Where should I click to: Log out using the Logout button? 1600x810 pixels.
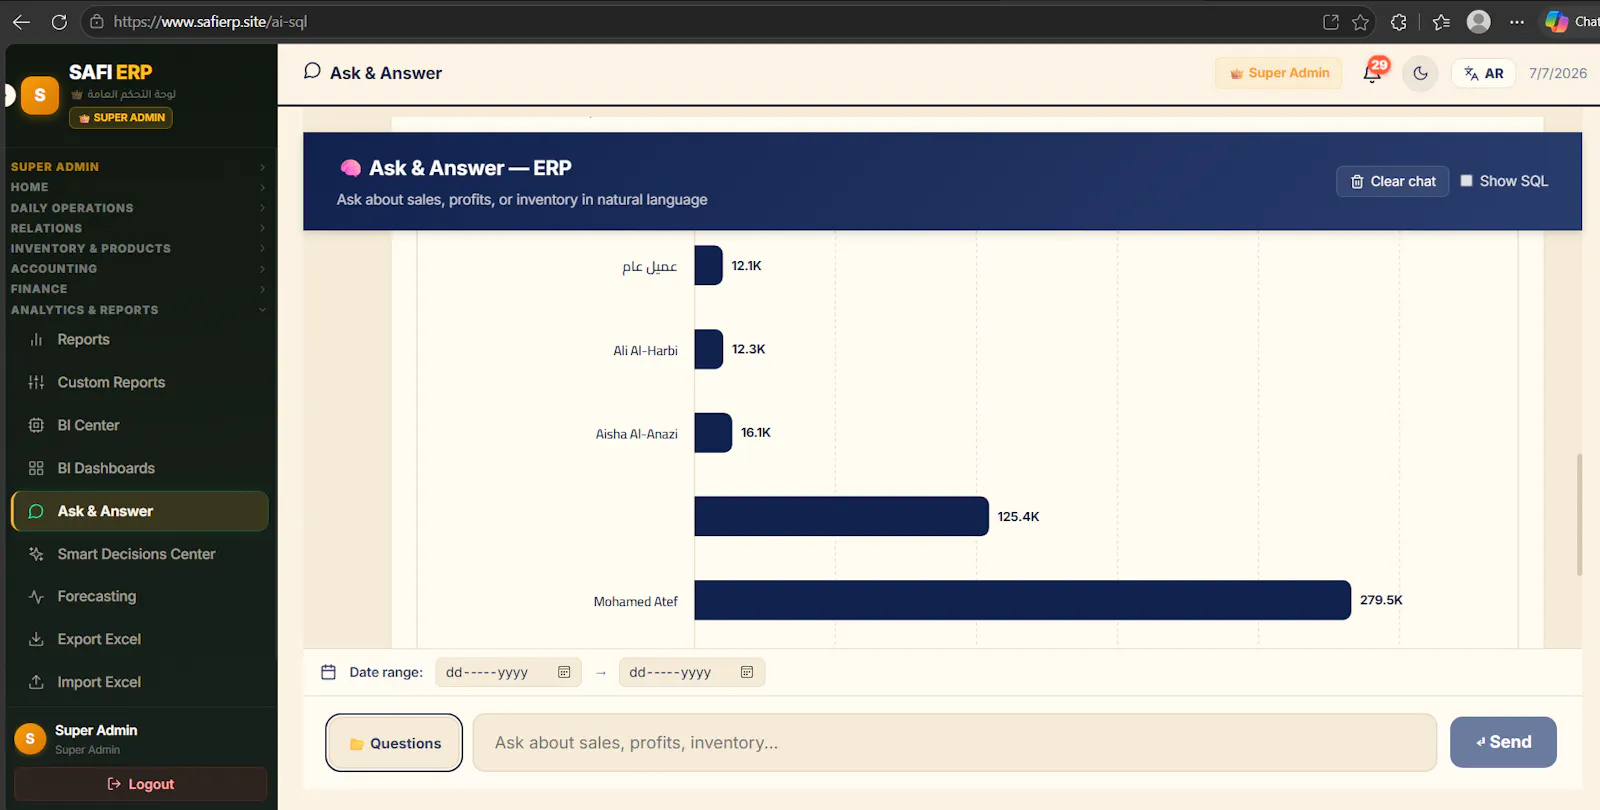[x=140, y=784]
